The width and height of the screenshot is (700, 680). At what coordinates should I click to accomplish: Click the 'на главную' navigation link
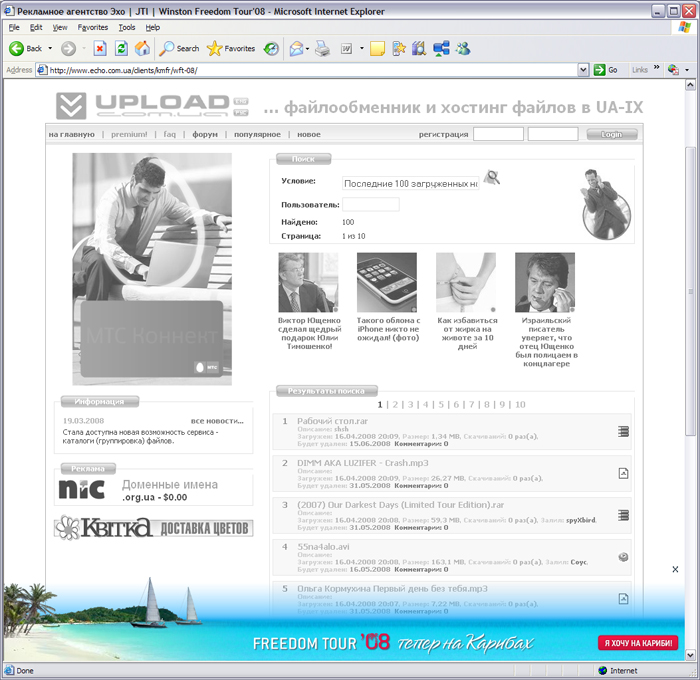pyautogui.click(x=71, y=134)
